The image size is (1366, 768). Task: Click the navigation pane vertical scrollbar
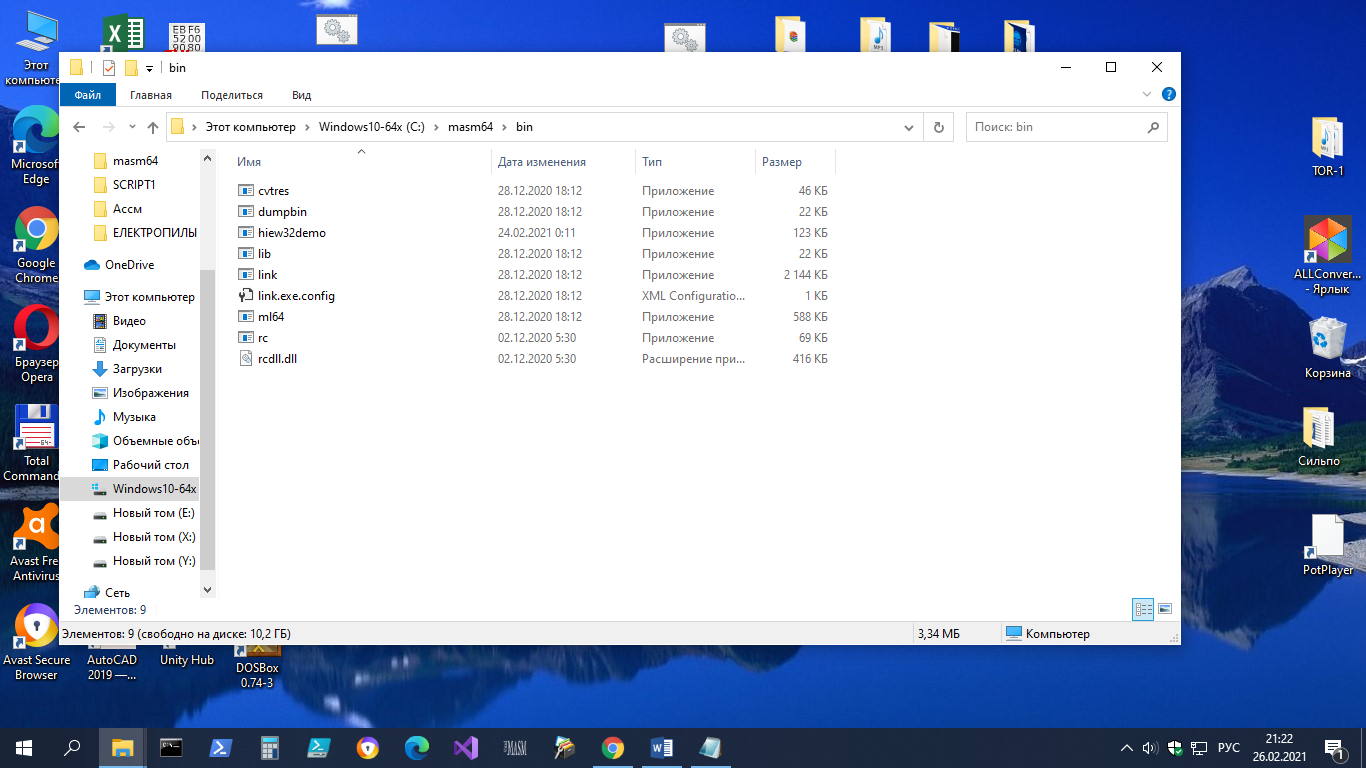pos(207,420)
